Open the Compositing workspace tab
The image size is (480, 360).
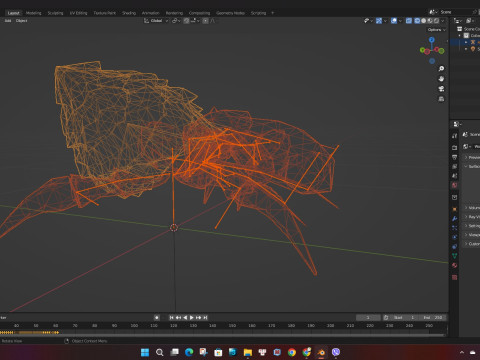coord(199,13)
